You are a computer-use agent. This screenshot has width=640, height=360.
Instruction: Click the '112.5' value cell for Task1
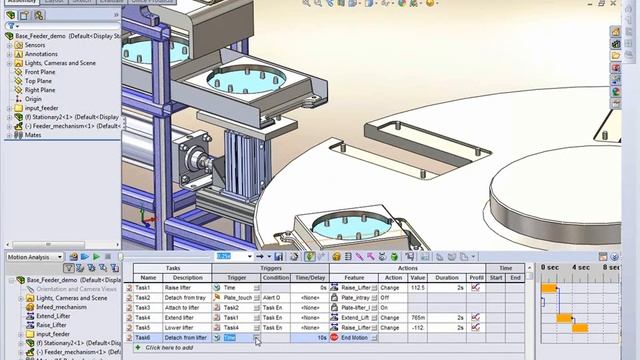pos(418,288)
